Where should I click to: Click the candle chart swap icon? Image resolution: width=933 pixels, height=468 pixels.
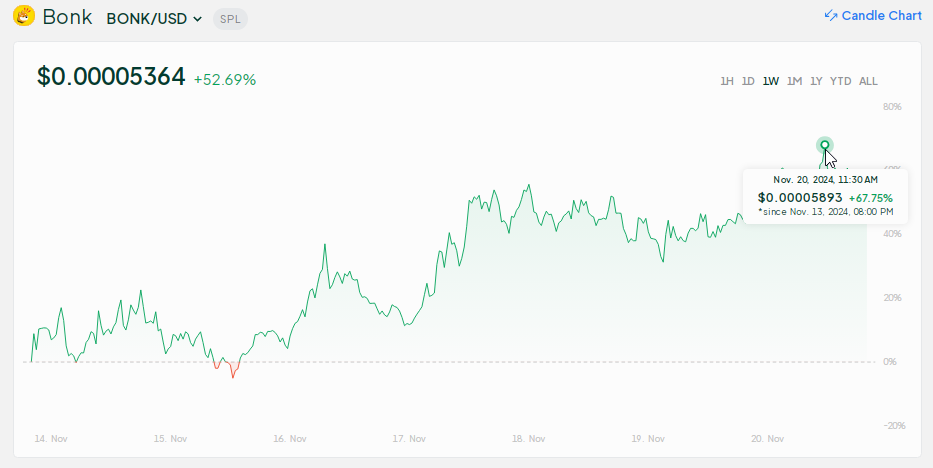point(831,16)
